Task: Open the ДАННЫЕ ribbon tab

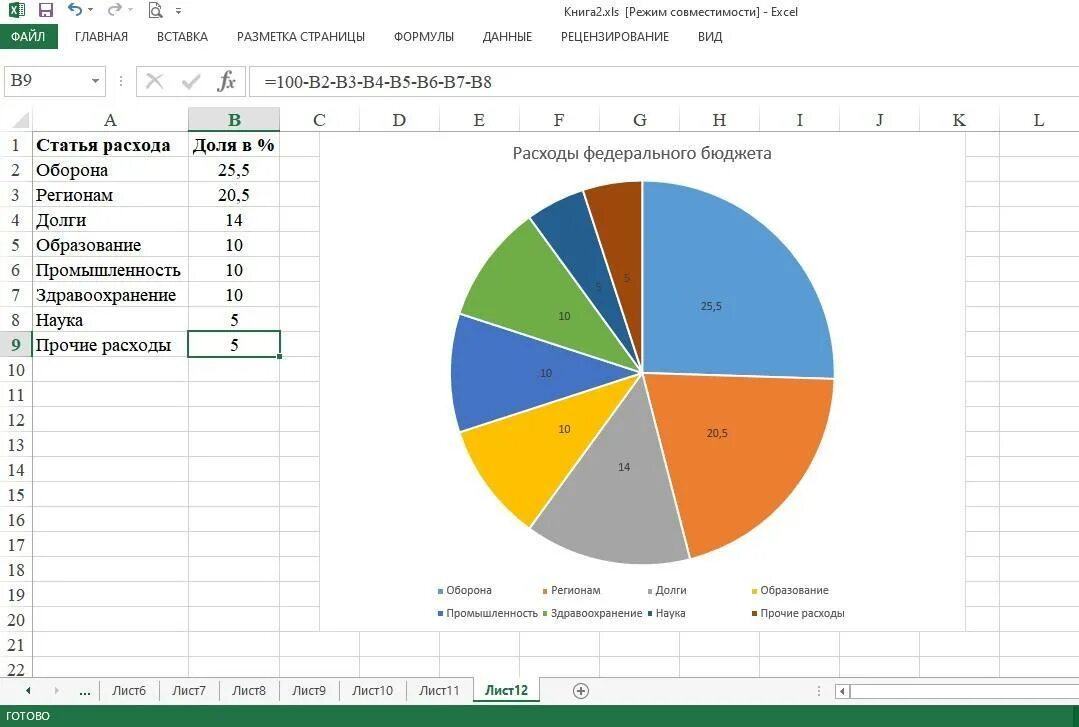Action: 507,36
